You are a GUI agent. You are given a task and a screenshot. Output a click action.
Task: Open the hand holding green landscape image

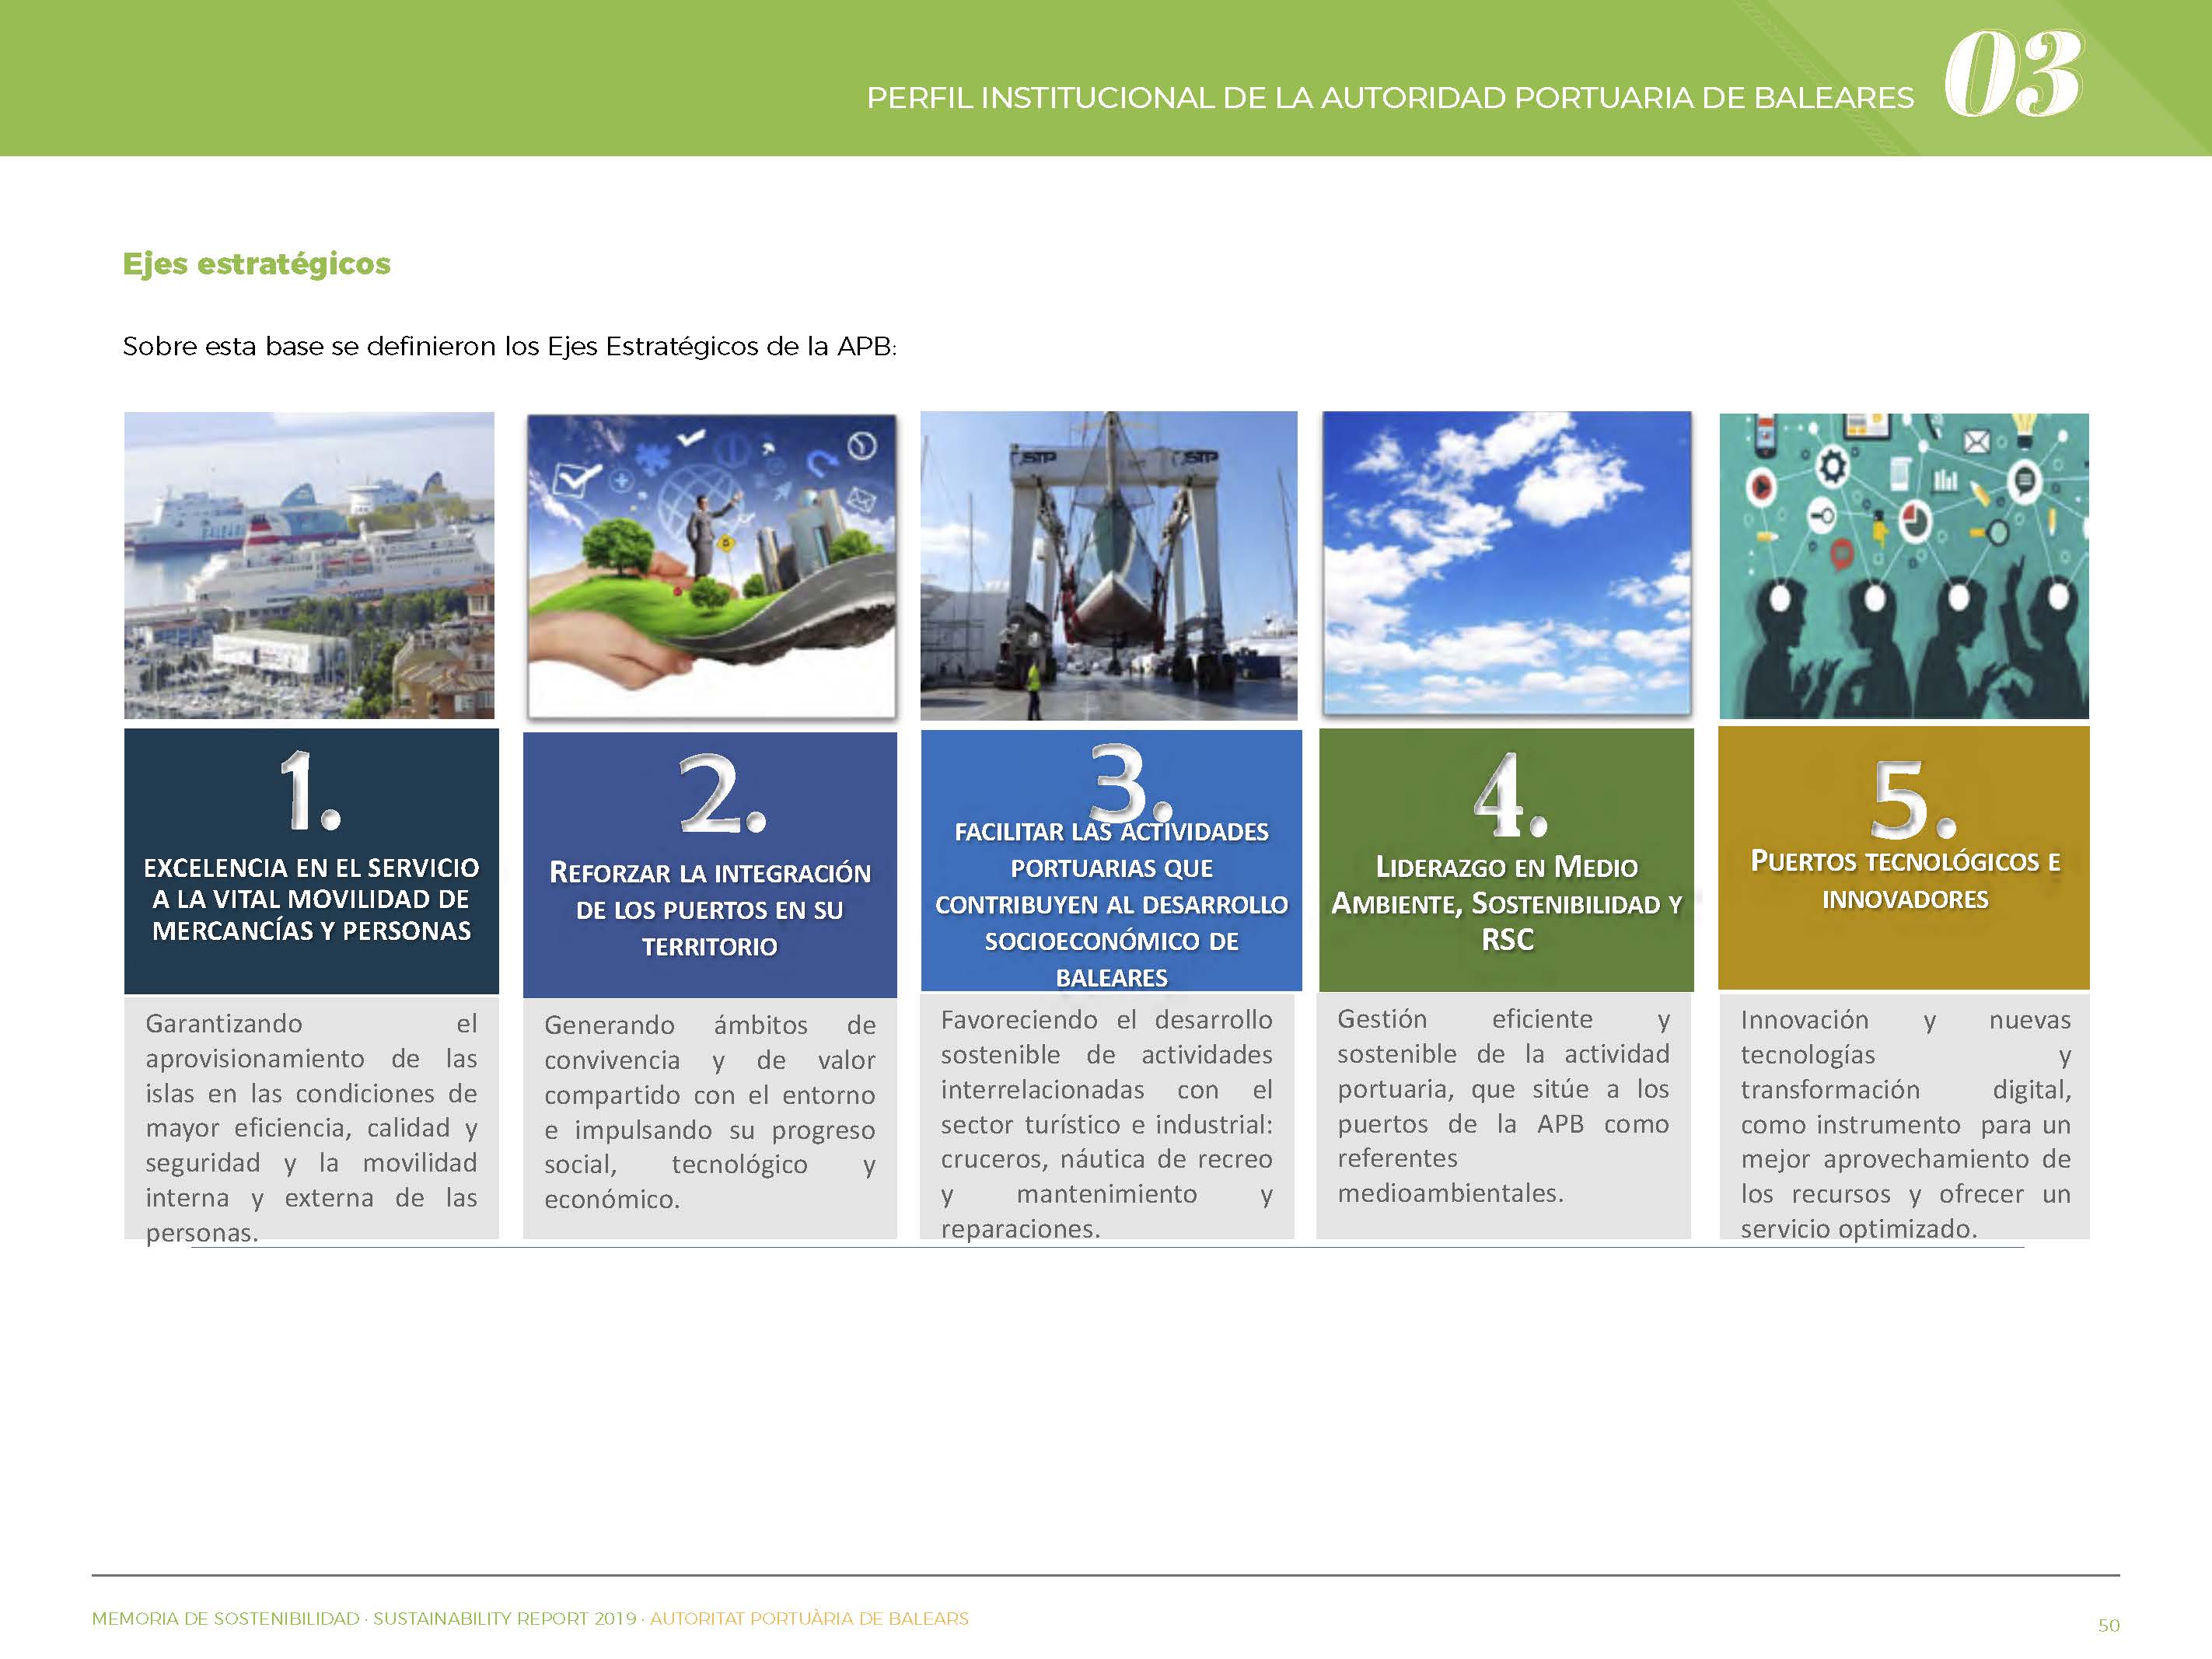click(x=711, y=566)
